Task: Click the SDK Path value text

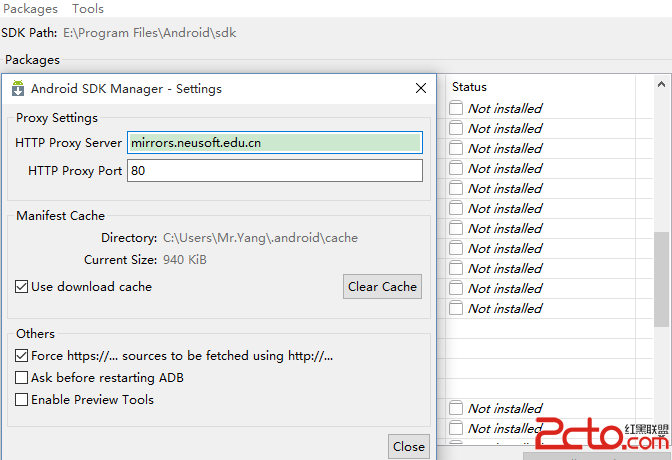Action: pyautogui.click(x=149, y=33)
